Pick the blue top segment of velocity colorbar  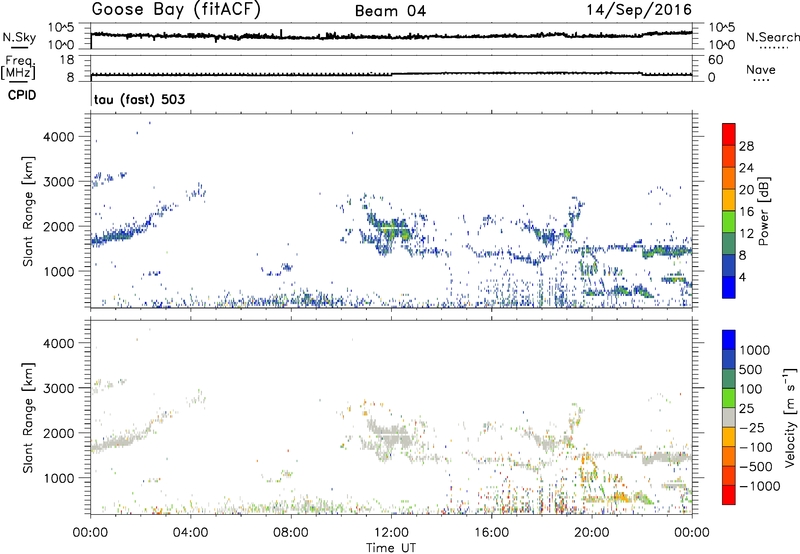[729, 340]
